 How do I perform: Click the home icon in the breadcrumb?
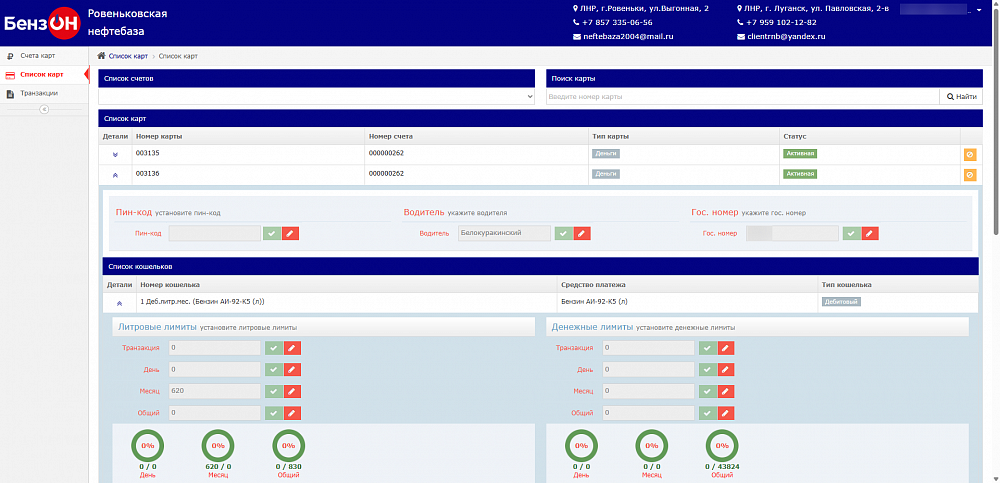[x=101, y=56]
